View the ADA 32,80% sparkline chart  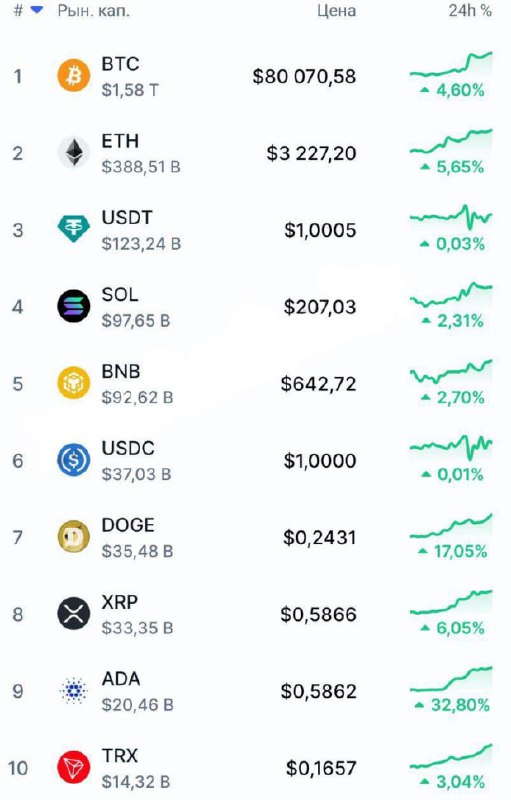tap(451, 679)
